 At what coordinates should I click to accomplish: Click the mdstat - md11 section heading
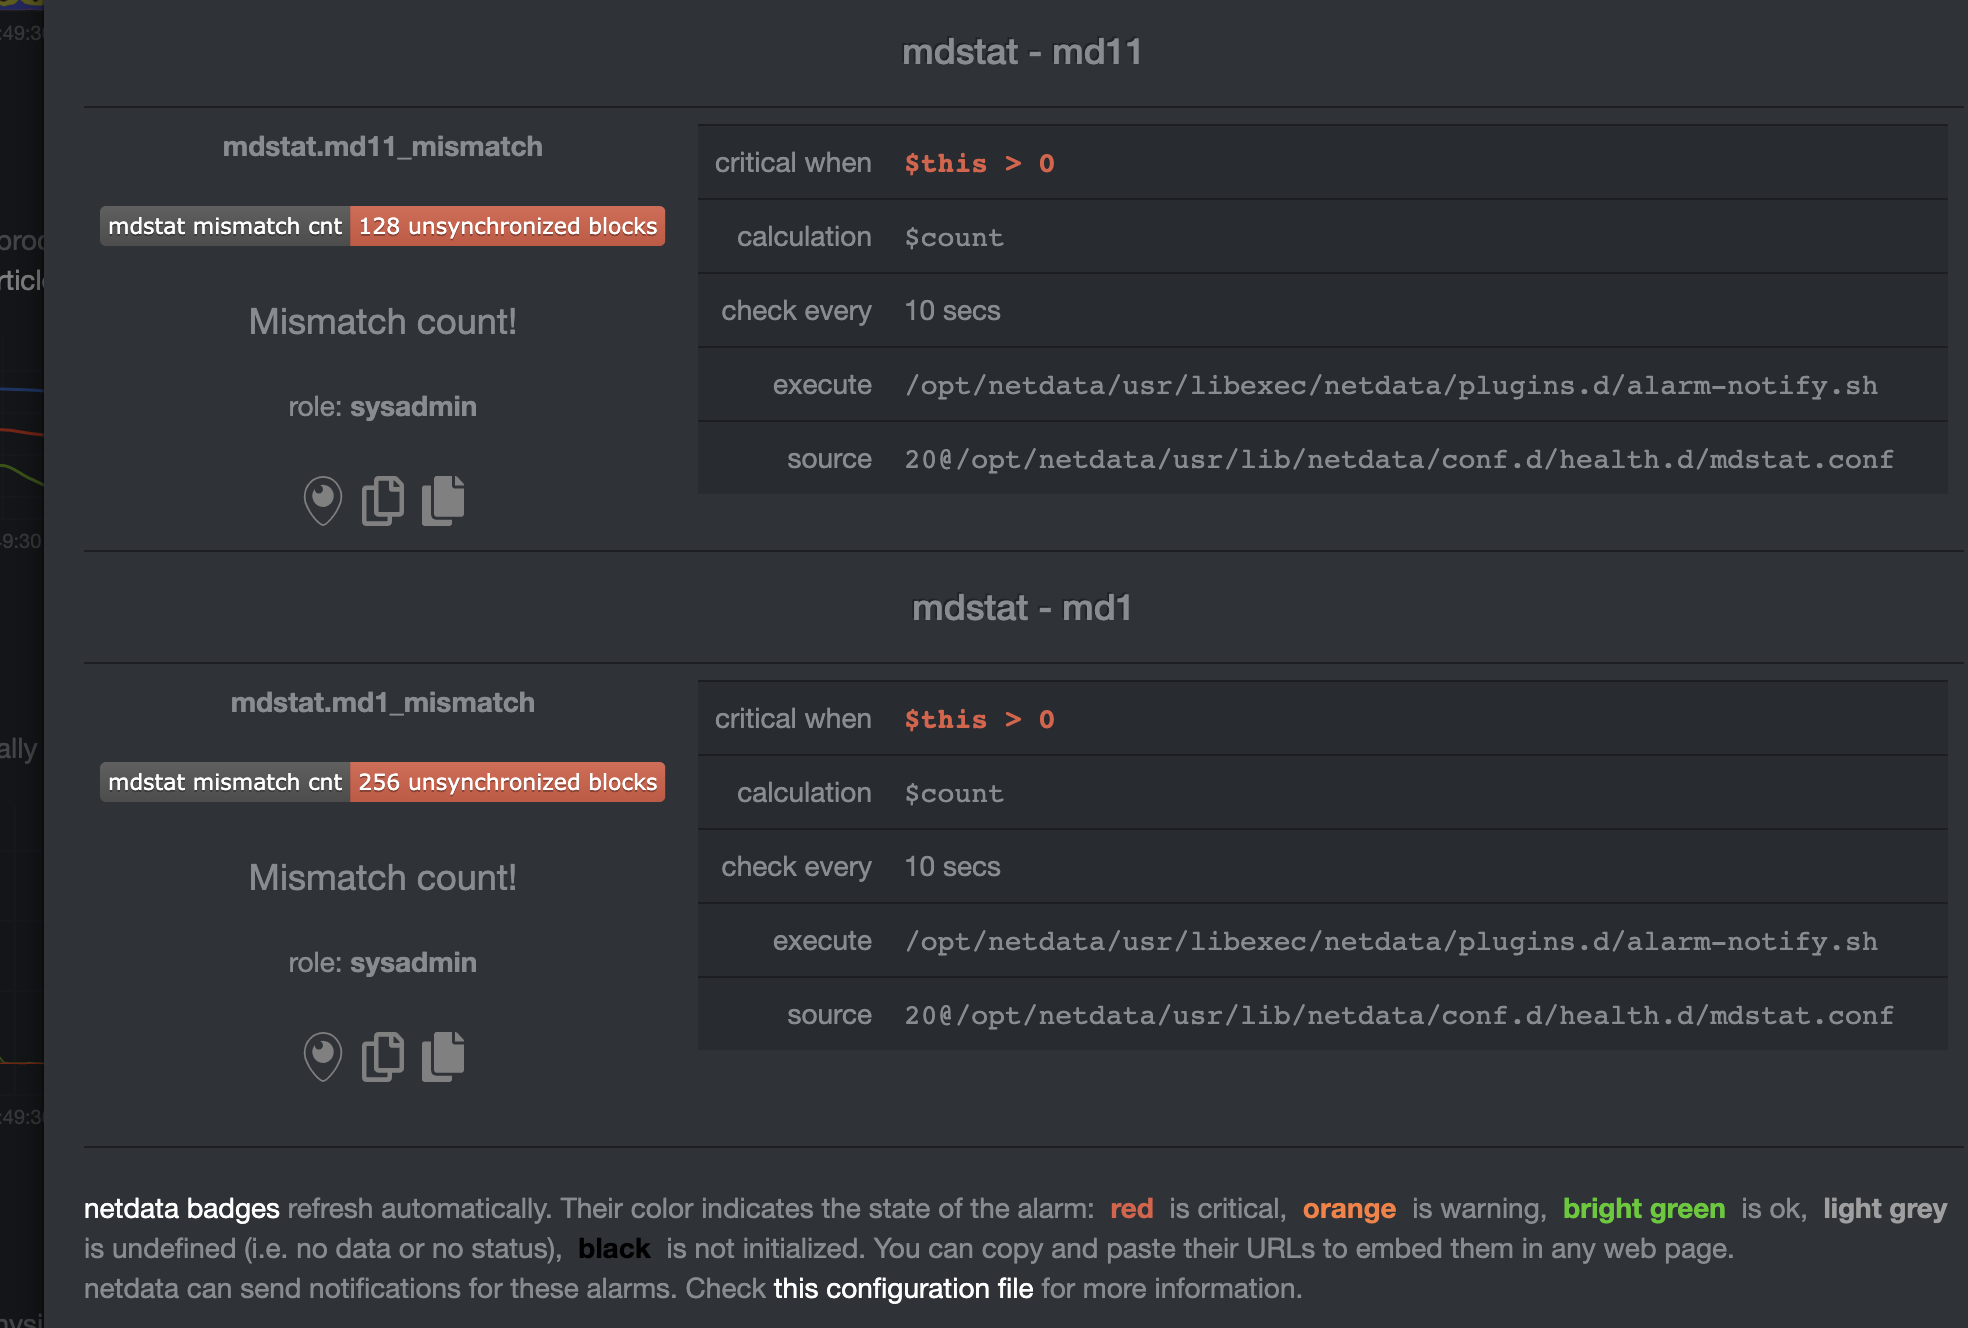point(1021,52)
